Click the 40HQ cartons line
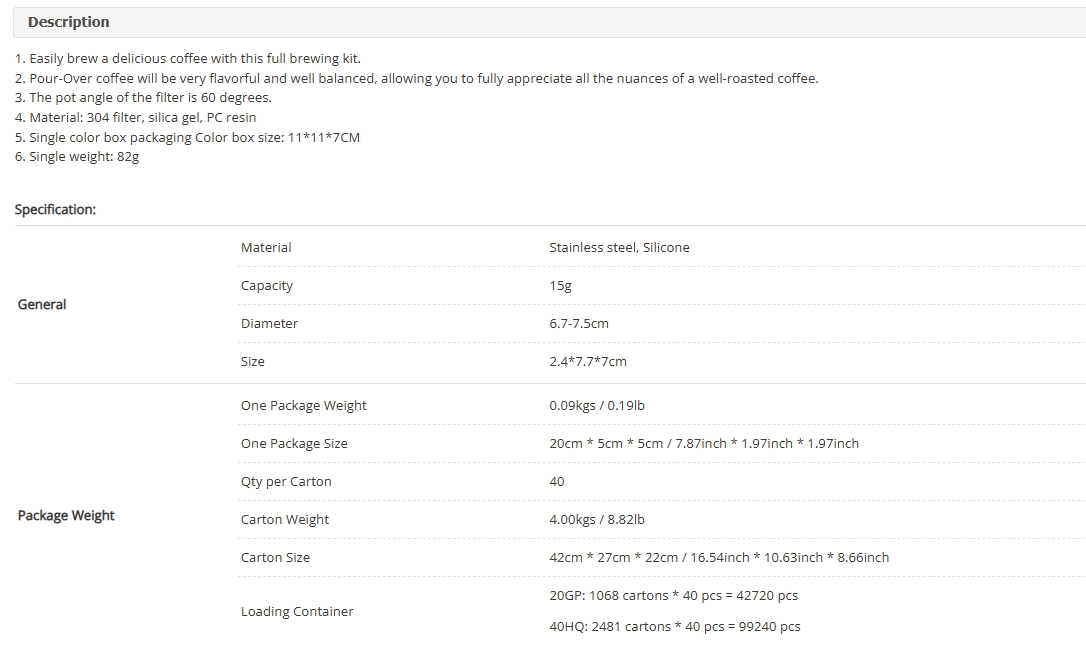This screenshot has width=1086, height=646. [x=675, y=627]
